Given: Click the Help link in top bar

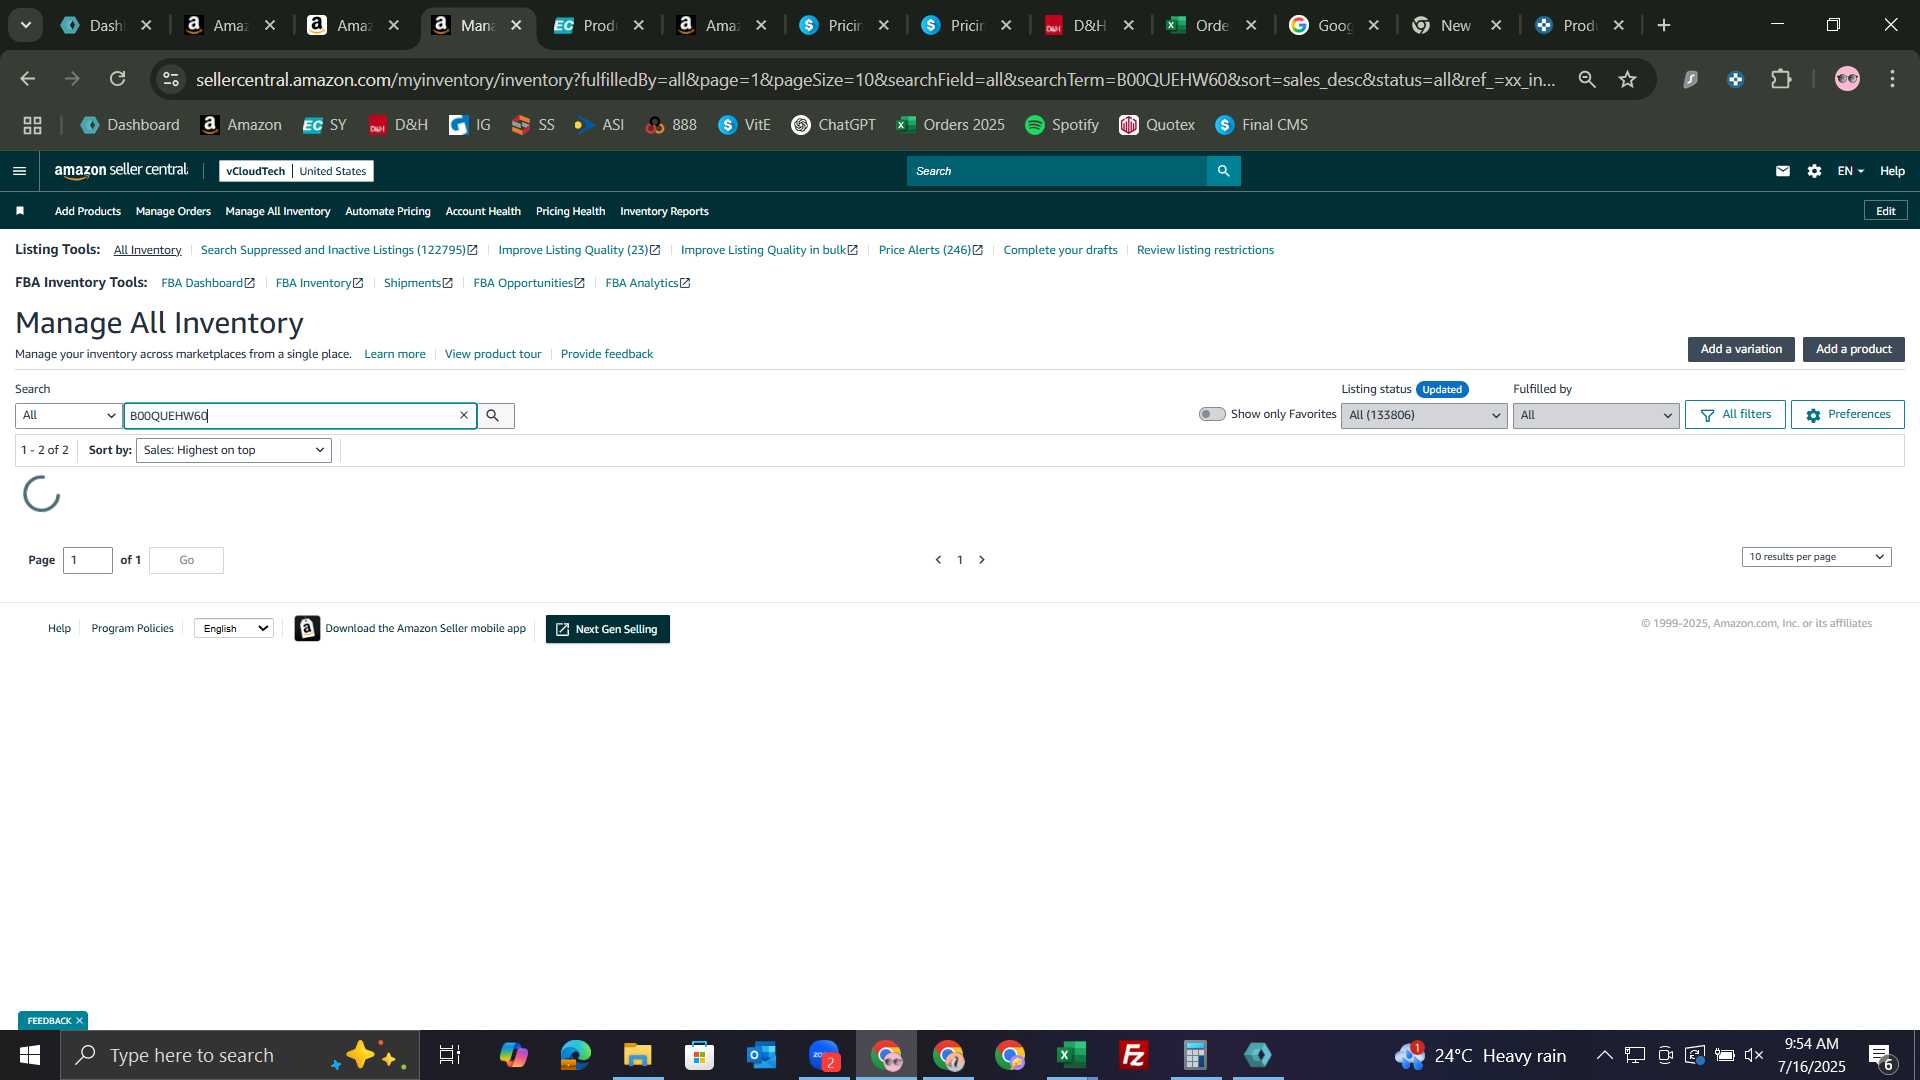Looking at the screenshot, I should (x=1892, y=171).
